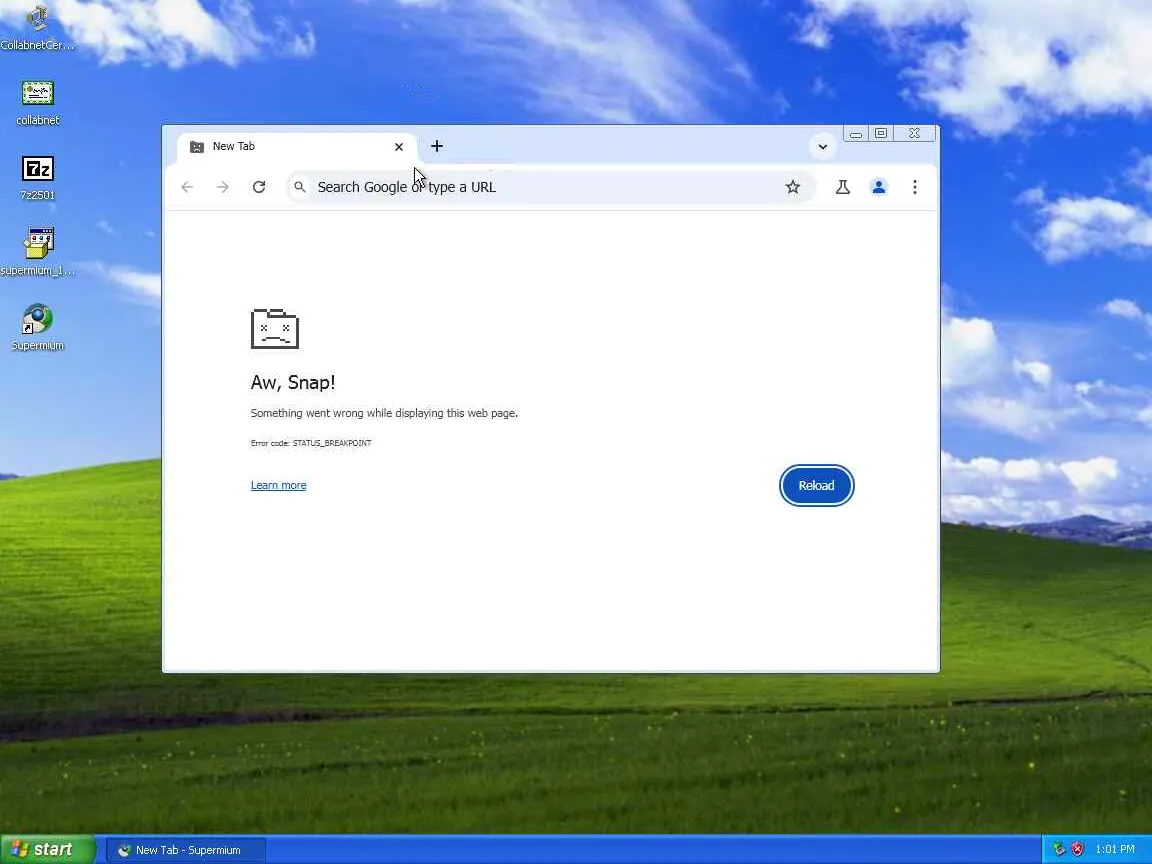Open a new tab with the plus button
This screenshot has width=1152, height=864.
coord(437,146)
